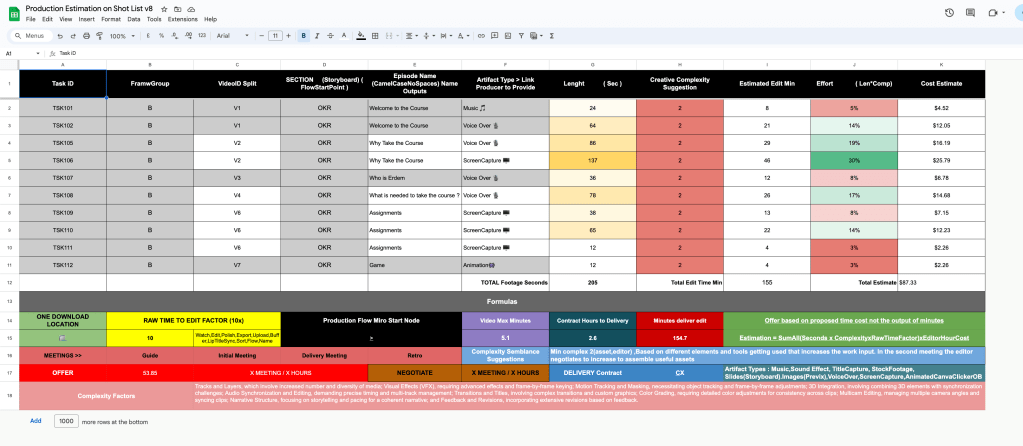Insert a chart from the toolbar
Viewport: 1023px width, 446px height.
(508, 36)
